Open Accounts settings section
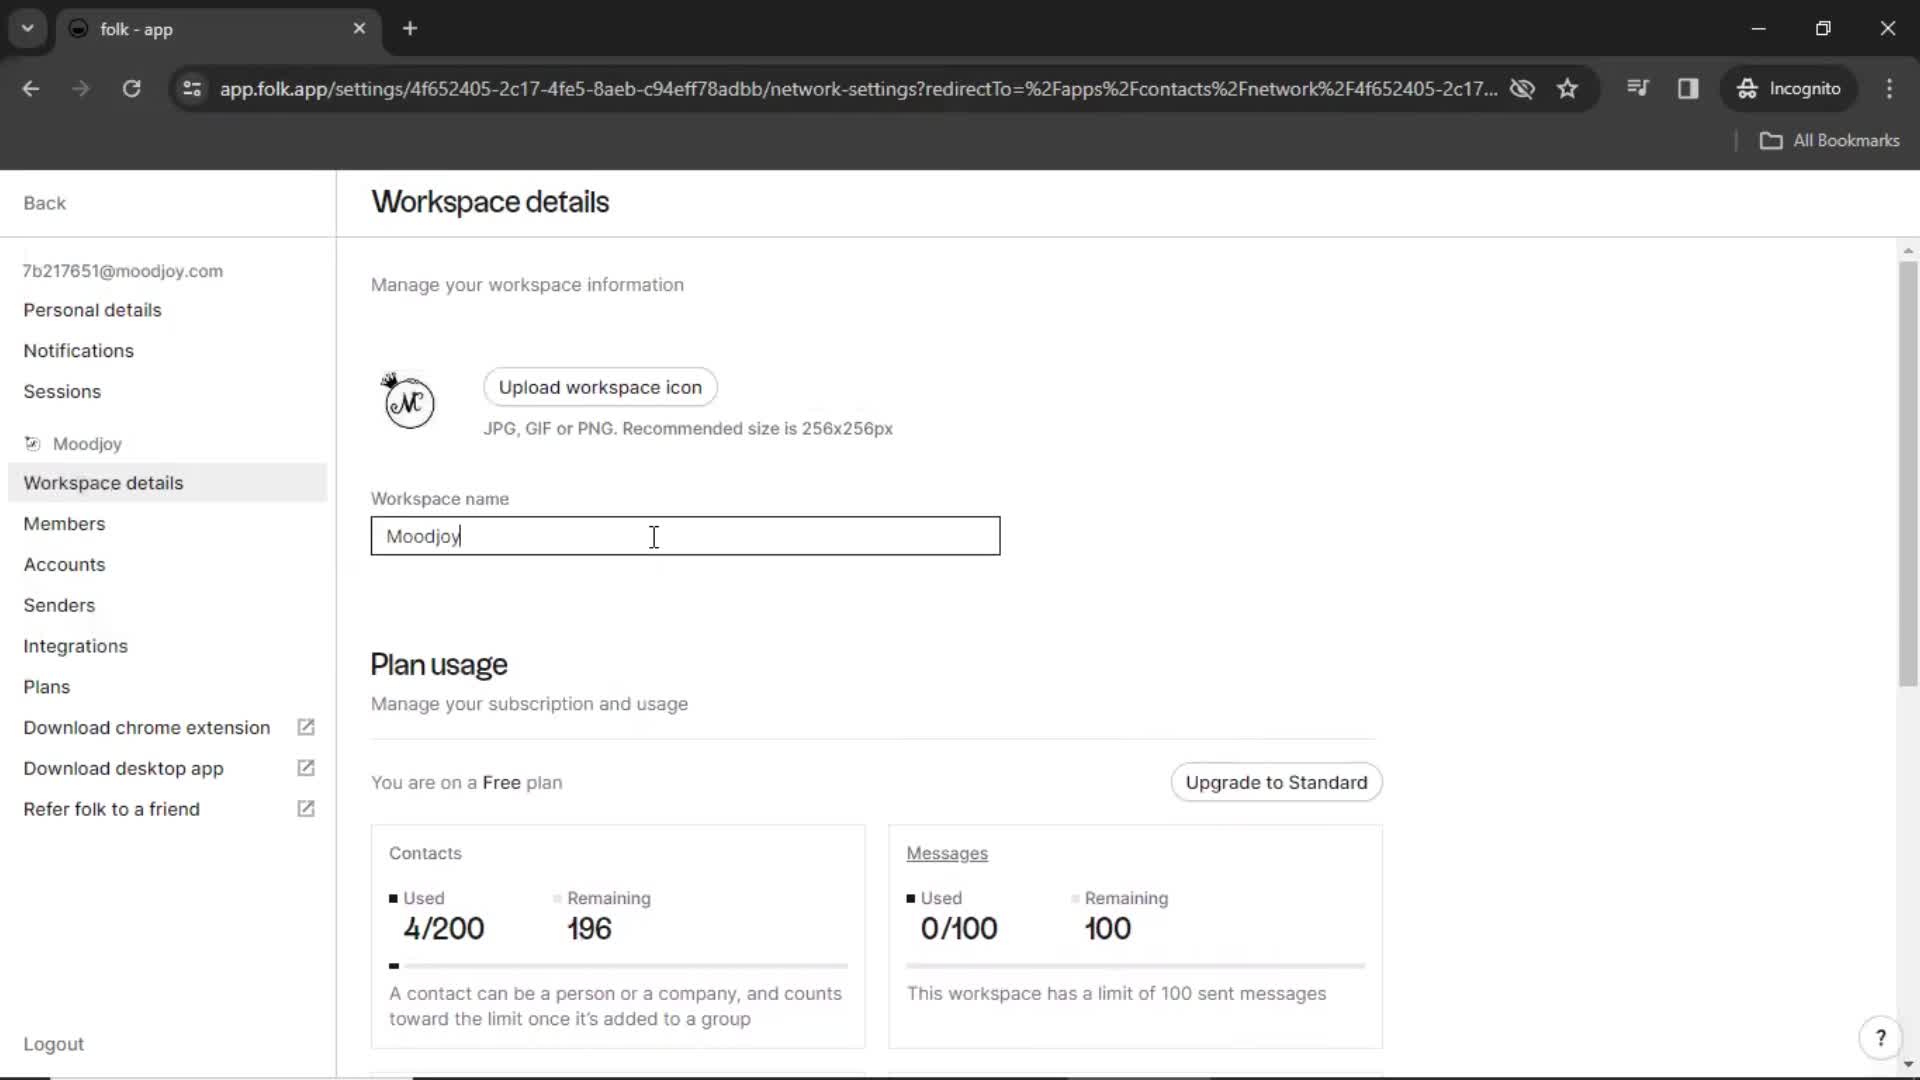 [63, 563]
